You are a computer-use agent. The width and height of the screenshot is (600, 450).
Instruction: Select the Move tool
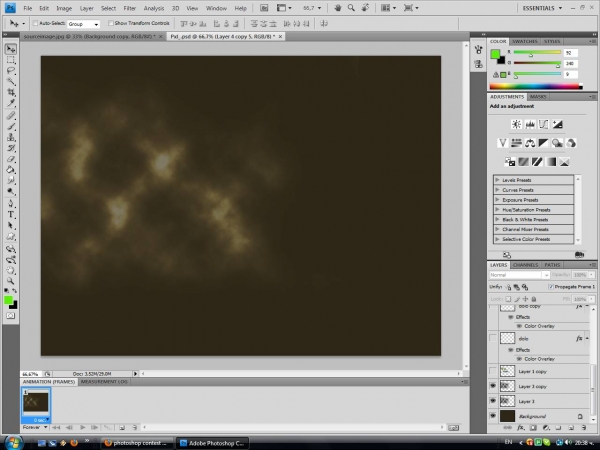pos(11,49)
